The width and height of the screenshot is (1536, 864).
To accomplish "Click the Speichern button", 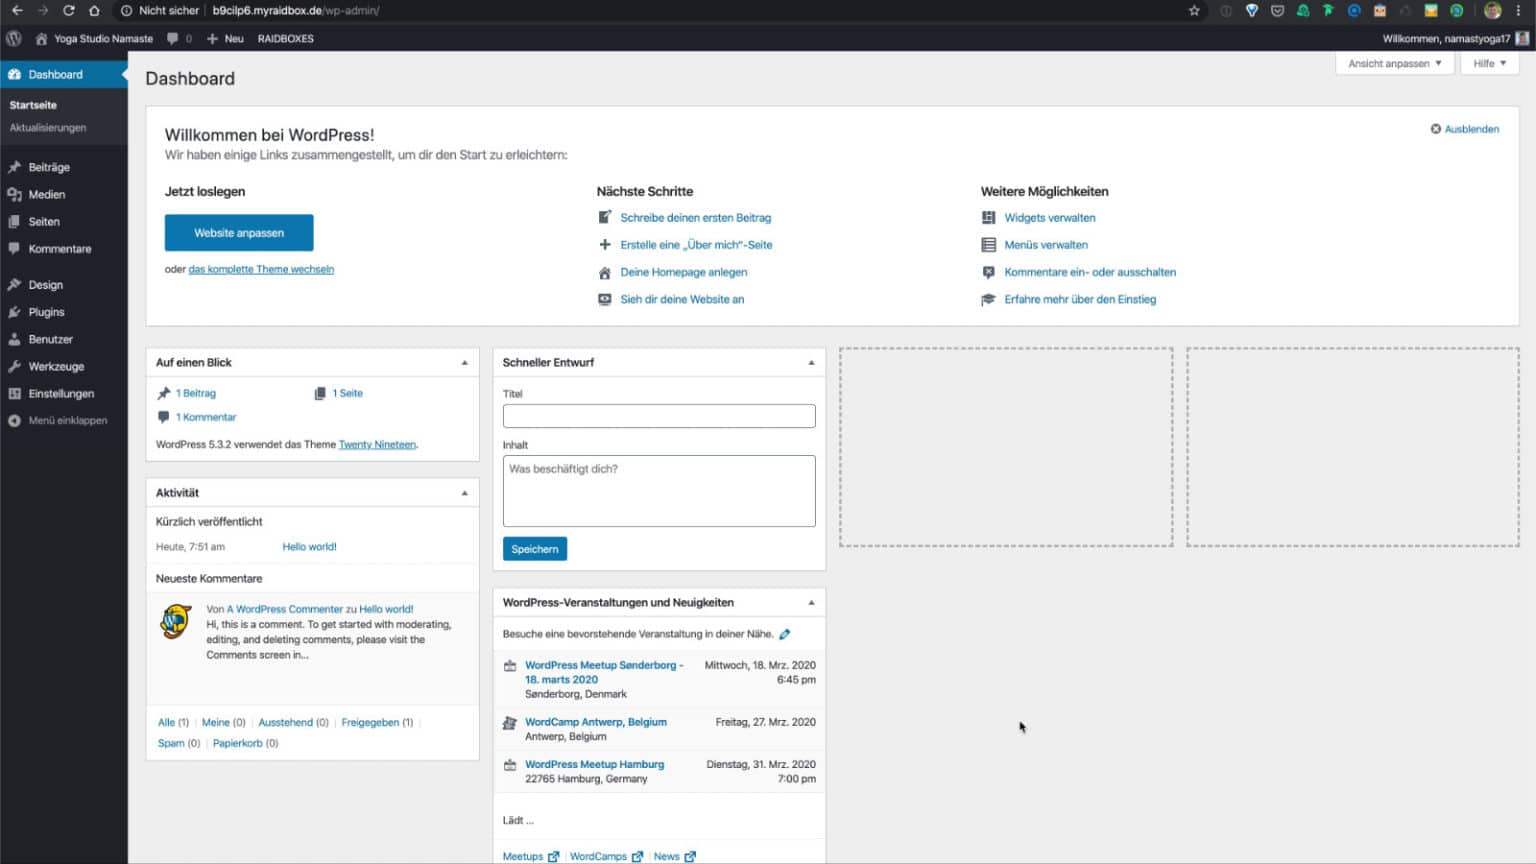I will [x=535, y=549].
